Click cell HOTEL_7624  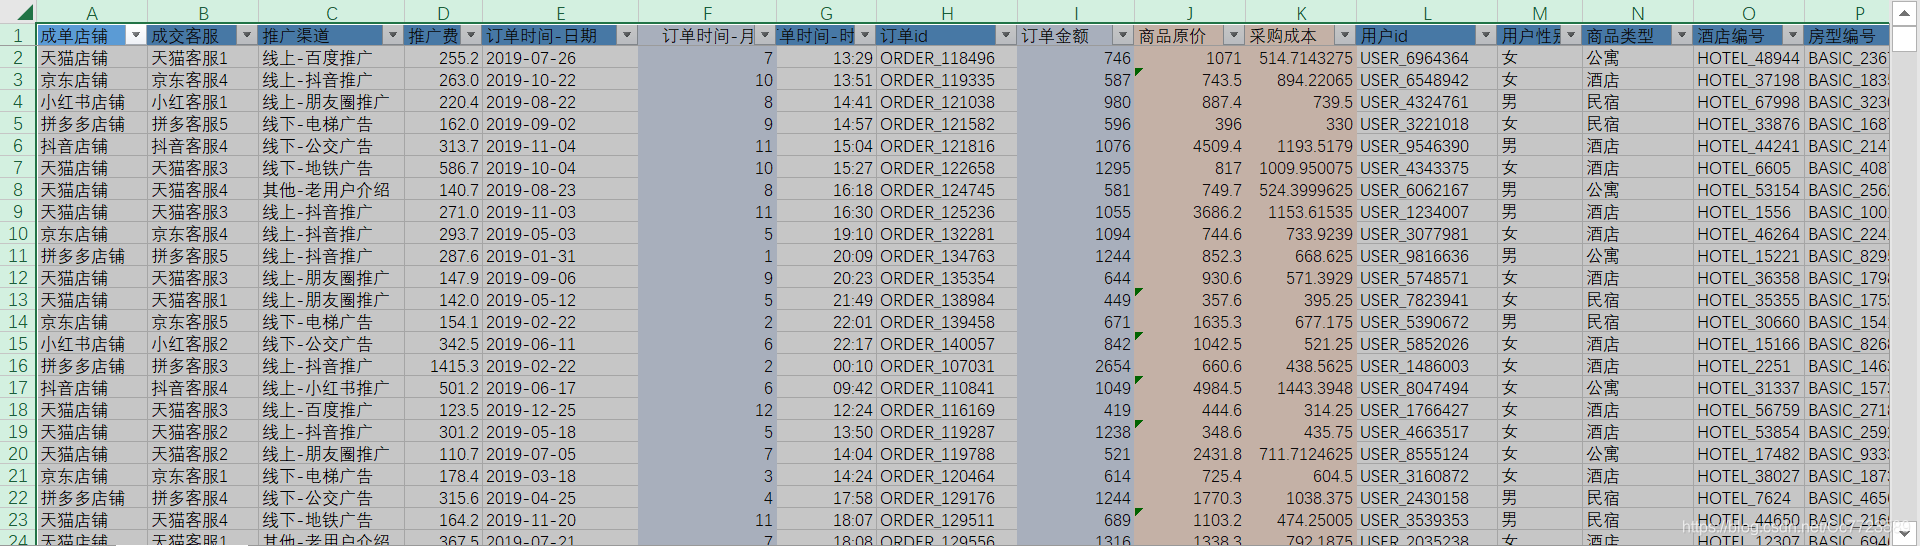coord(1749,498)
